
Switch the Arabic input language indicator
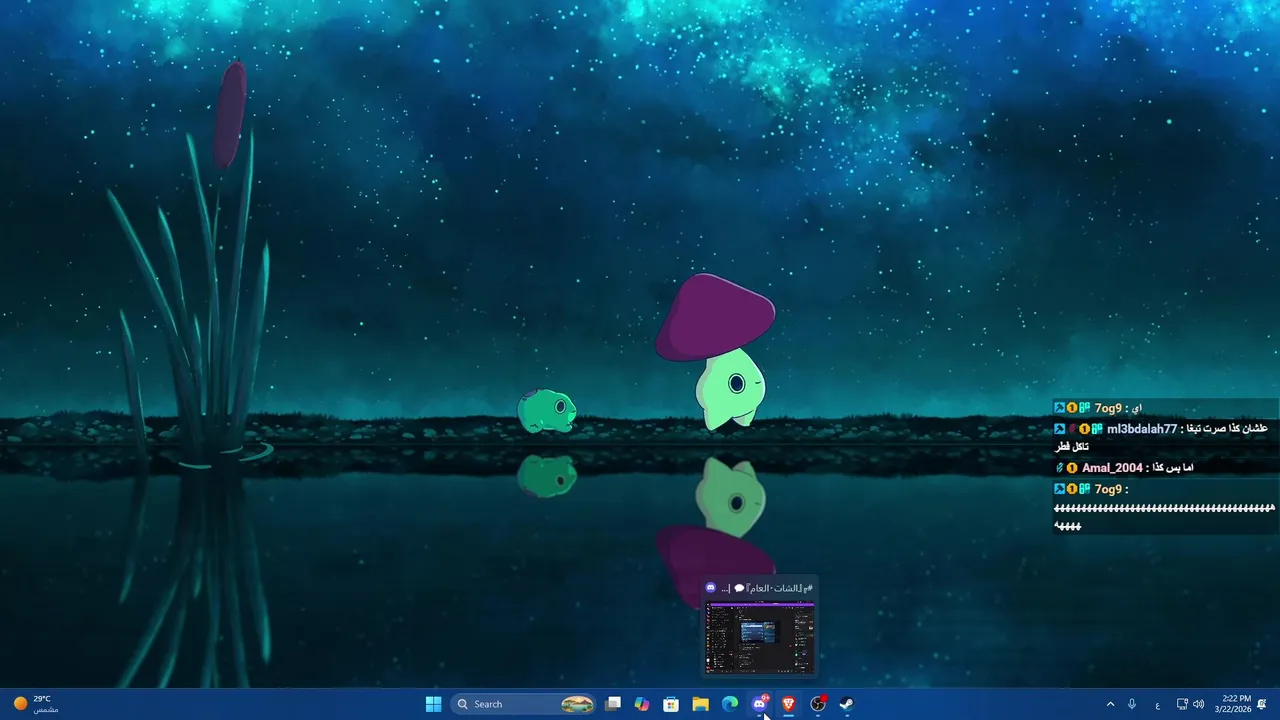click(x=1157, y=705)
